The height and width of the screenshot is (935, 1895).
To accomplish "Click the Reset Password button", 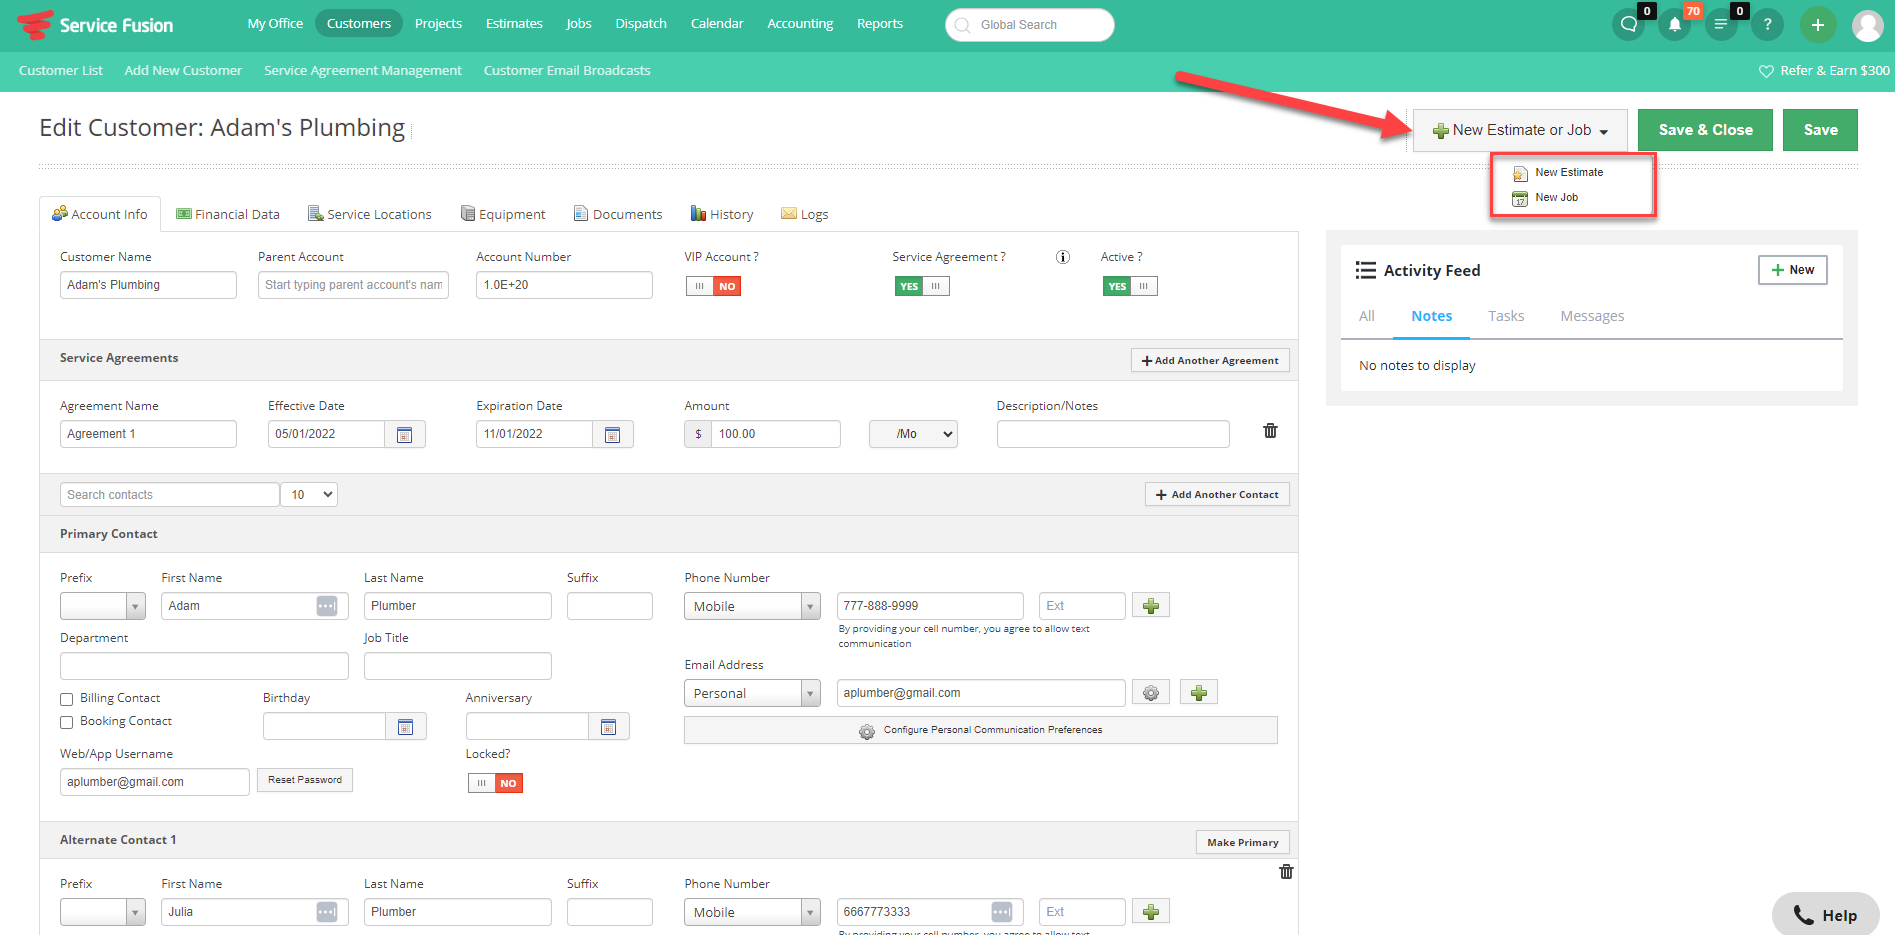I will click(x=305, y=780).
